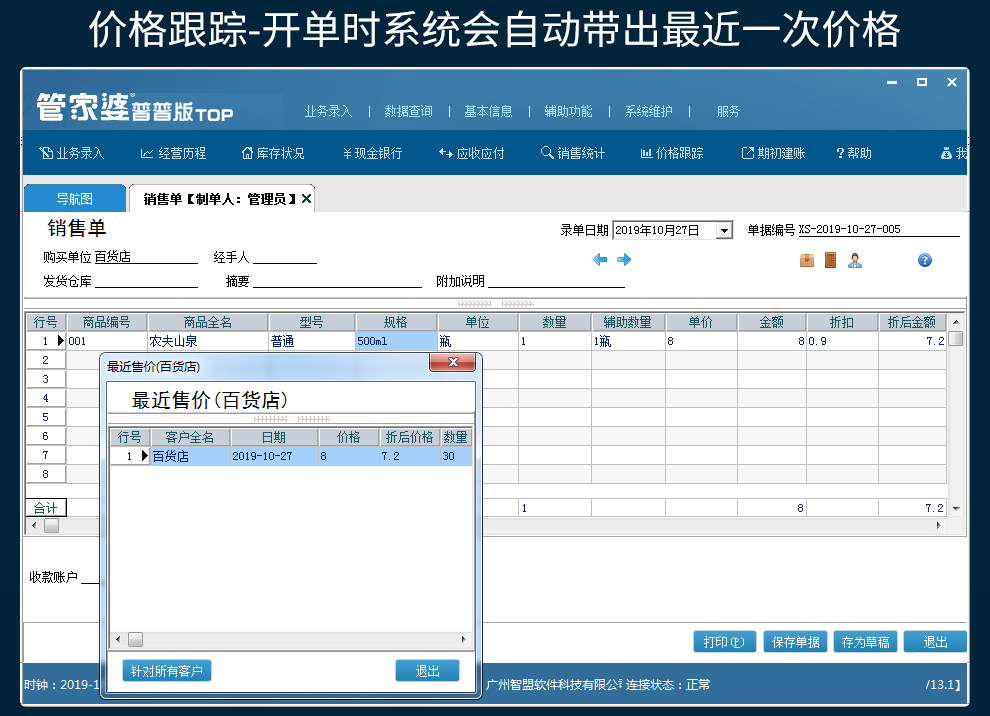Click the 经手人 input field

pyautogui.click(x=285, y=257)
